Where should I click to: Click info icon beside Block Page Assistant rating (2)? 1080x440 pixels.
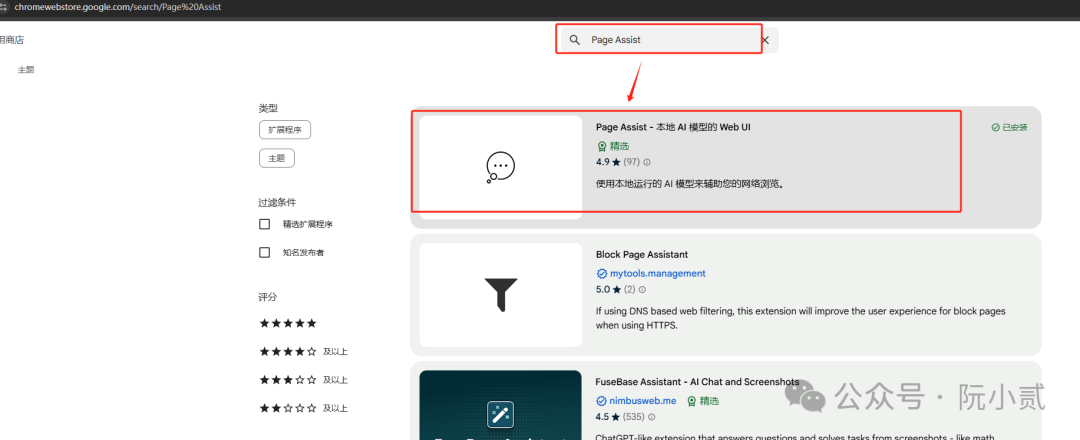coord(642,290)
